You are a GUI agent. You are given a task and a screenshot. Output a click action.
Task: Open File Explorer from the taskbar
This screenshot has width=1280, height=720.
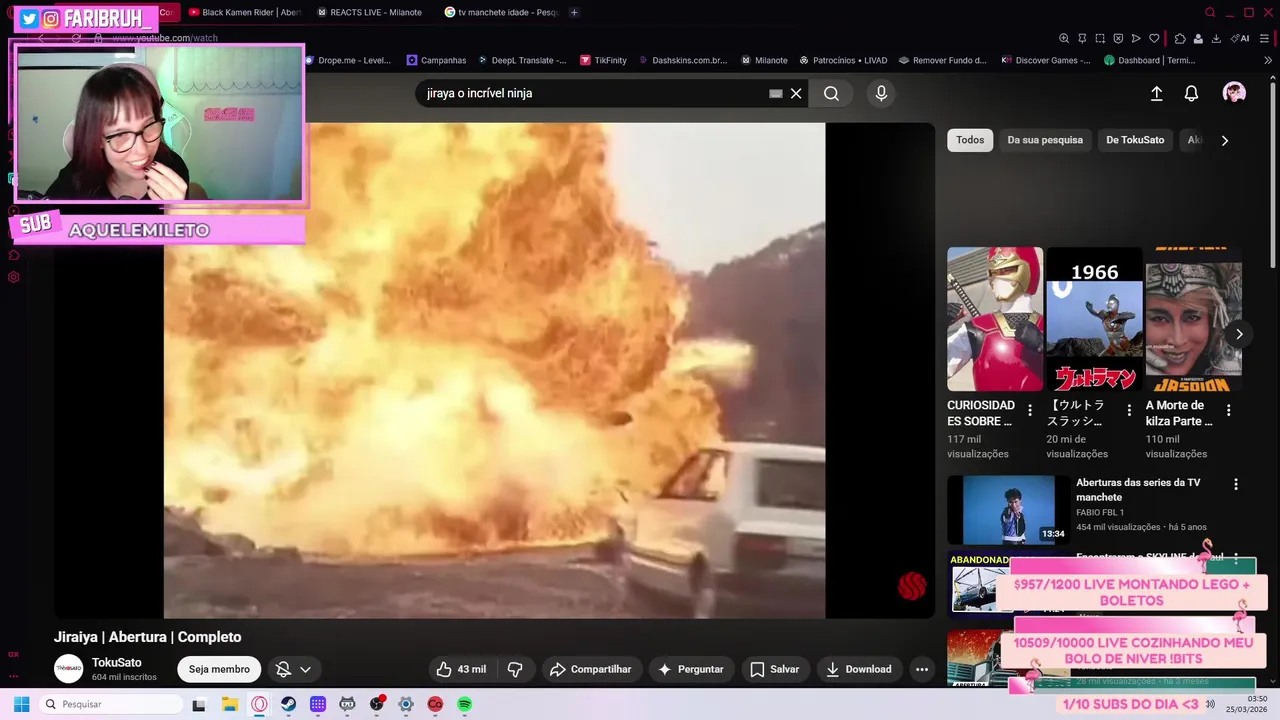pyautogui.click(x=229, y=704)
